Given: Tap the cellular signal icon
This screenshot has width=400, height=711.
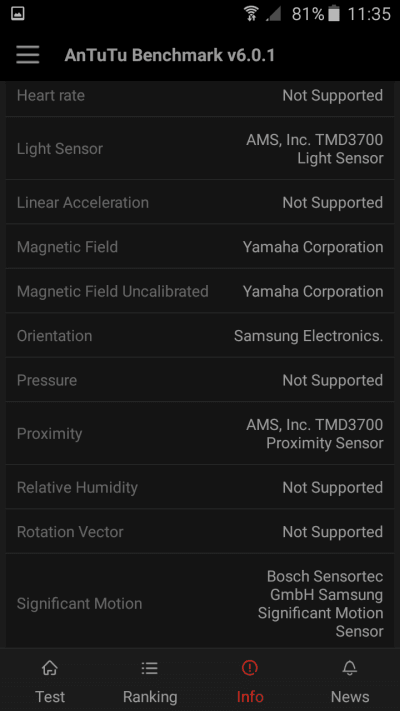Looking at the screenshot, I should [273, 14].
